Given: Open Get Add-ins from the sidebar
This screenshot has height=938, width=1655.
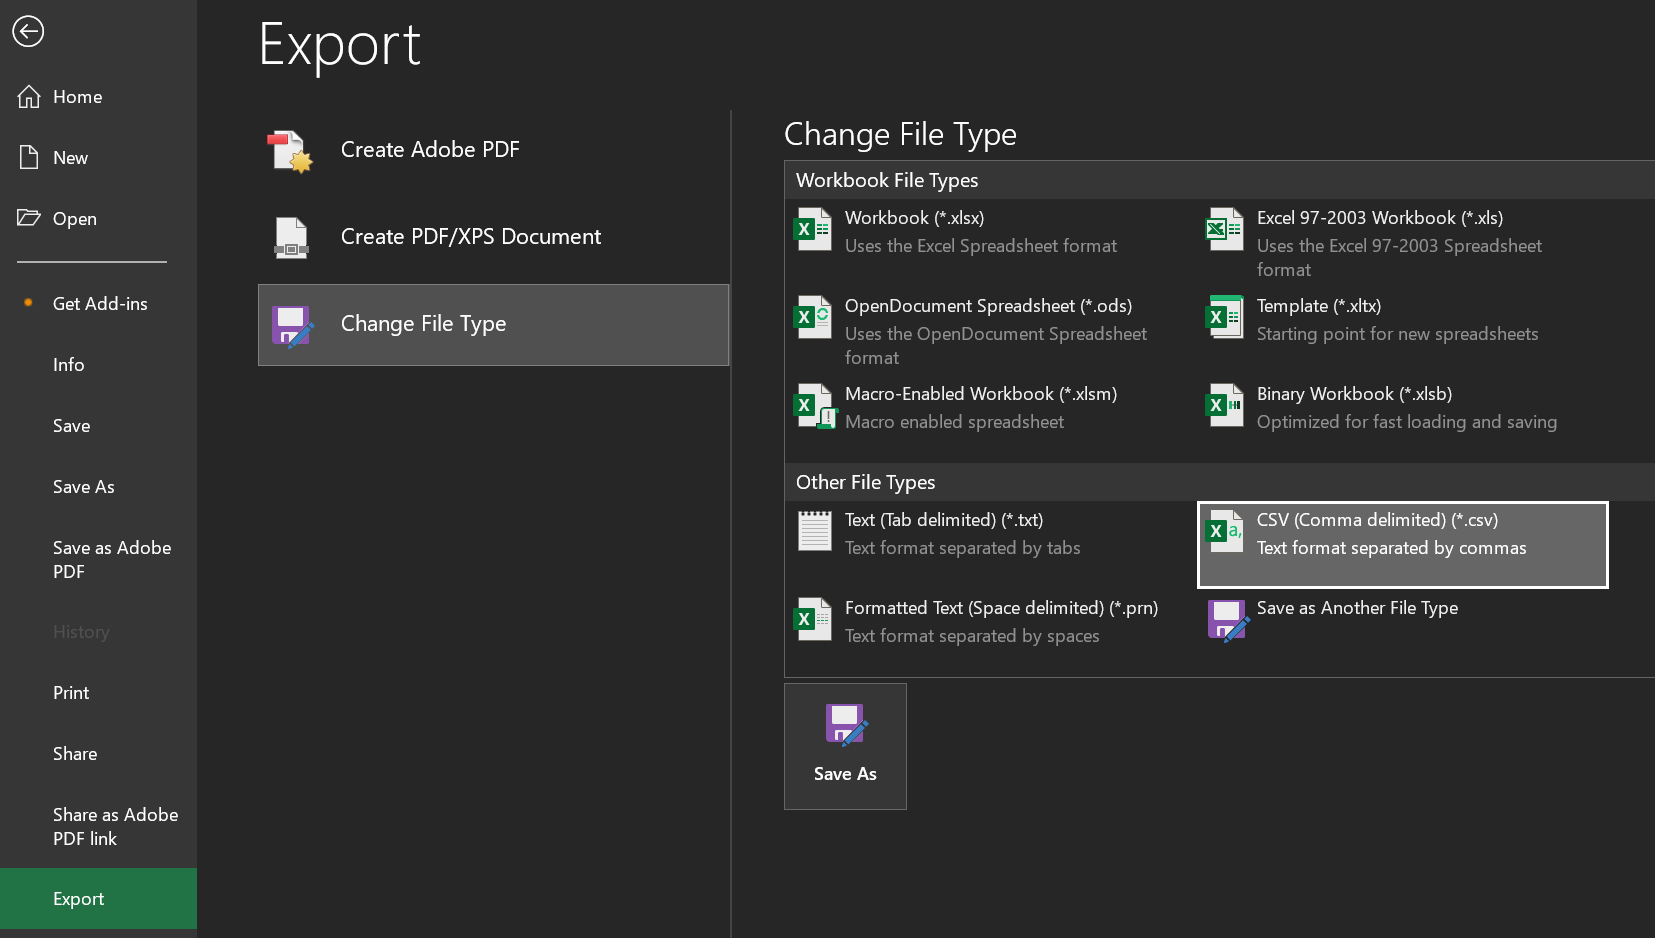Looking at the screenshot, I should (98, 304).
